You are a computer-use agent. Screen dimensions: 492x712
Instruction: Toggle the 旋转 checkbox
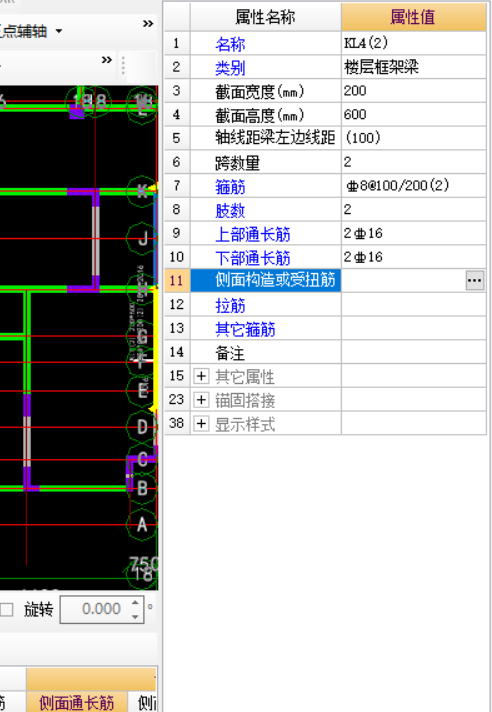(7, 609)
